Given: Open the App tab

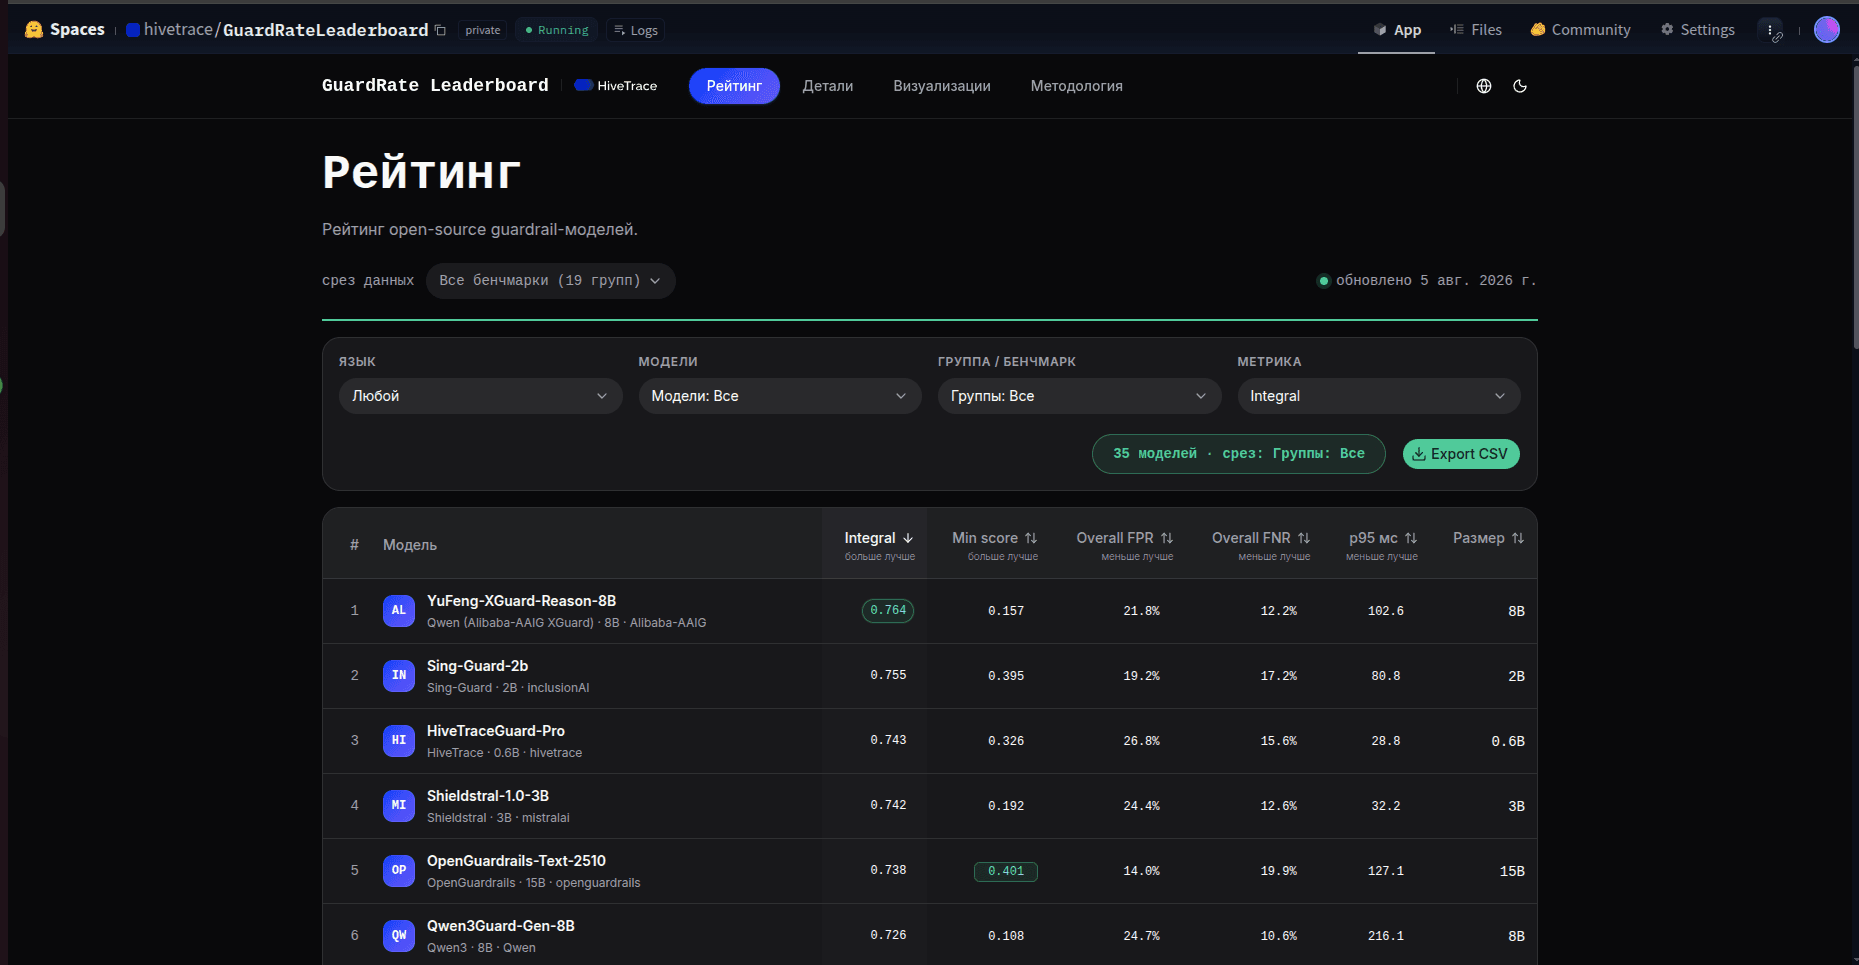Looking at the screenshot, I should coord(1397,30).
